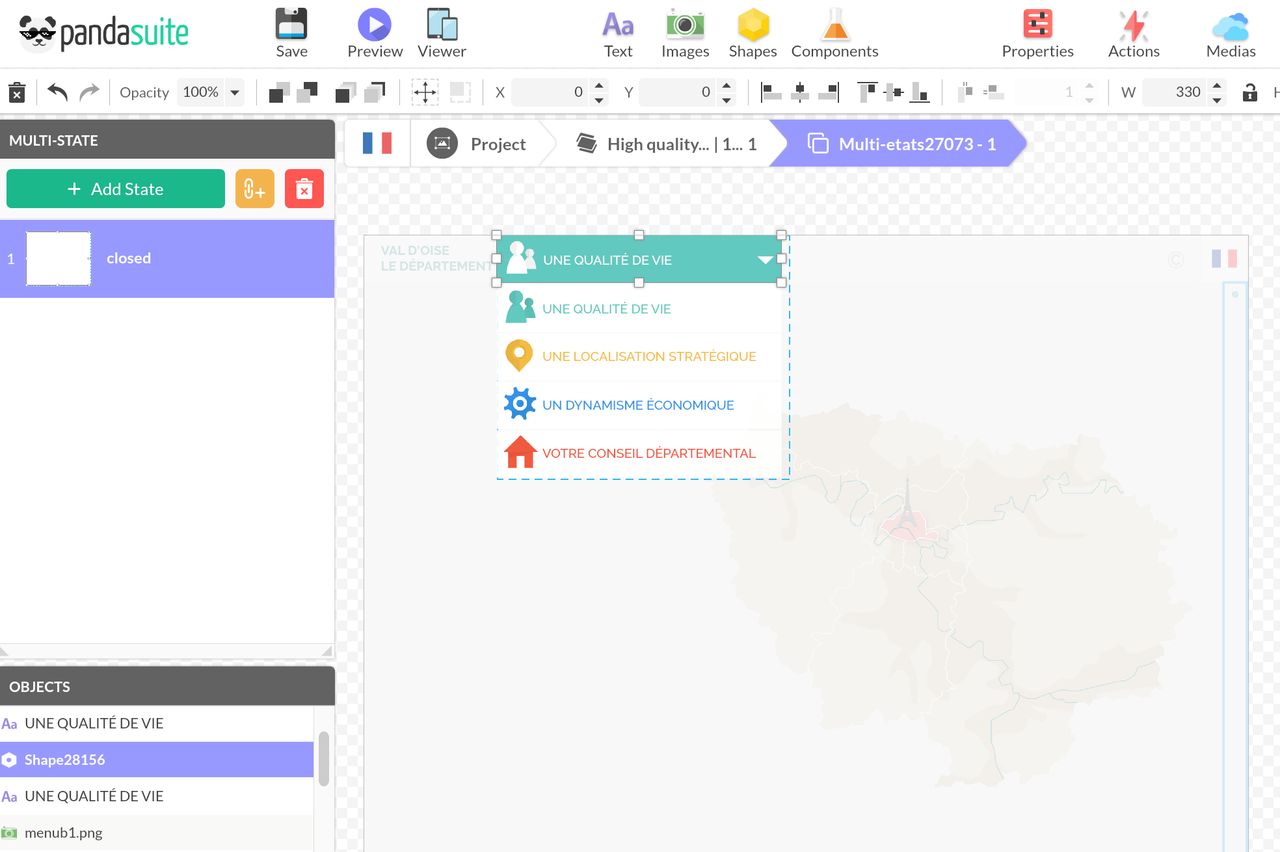Toggle the width lock padlock
Viewport: 1280px width, 852px height.
pos(1249,91)
